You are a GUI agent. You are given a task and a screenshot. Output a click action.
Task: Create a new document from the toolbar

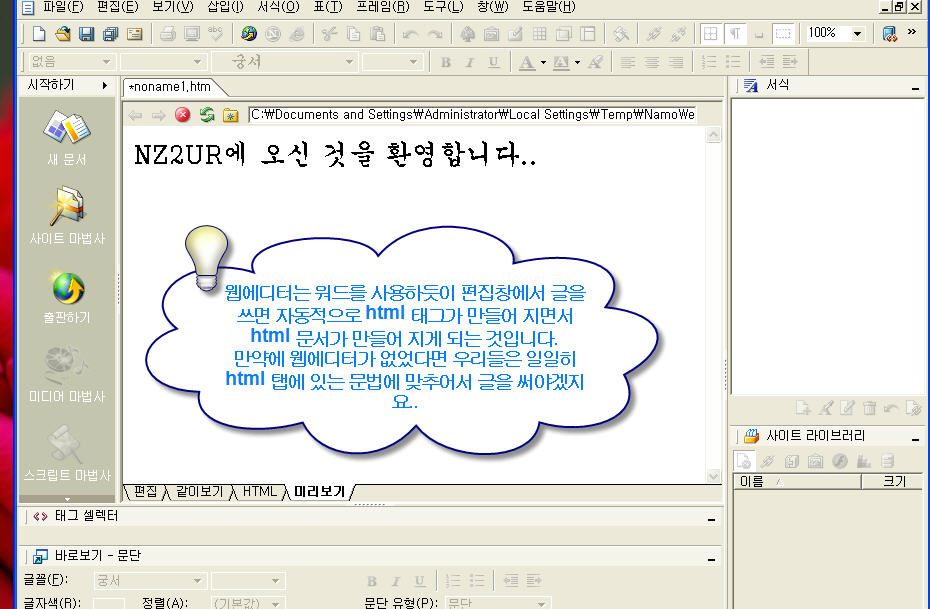click(39, 33)
